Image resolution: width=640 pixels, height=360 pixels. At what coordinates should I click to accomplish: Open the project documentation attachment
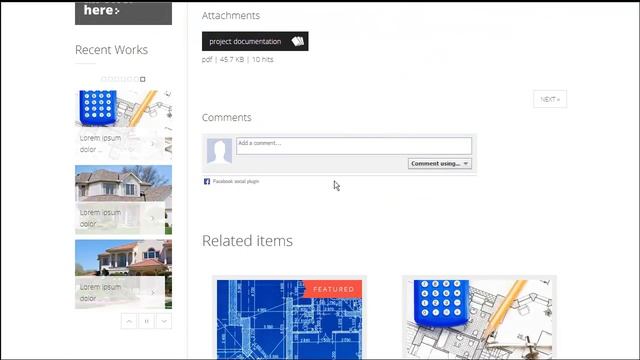[255, 41]
